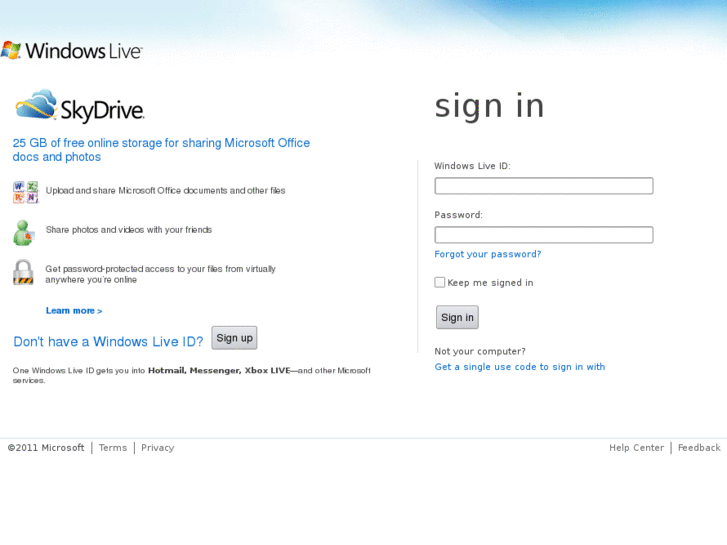
Task: Click the Messenger buddy photos icon
Action: click(x=23, y=232)
